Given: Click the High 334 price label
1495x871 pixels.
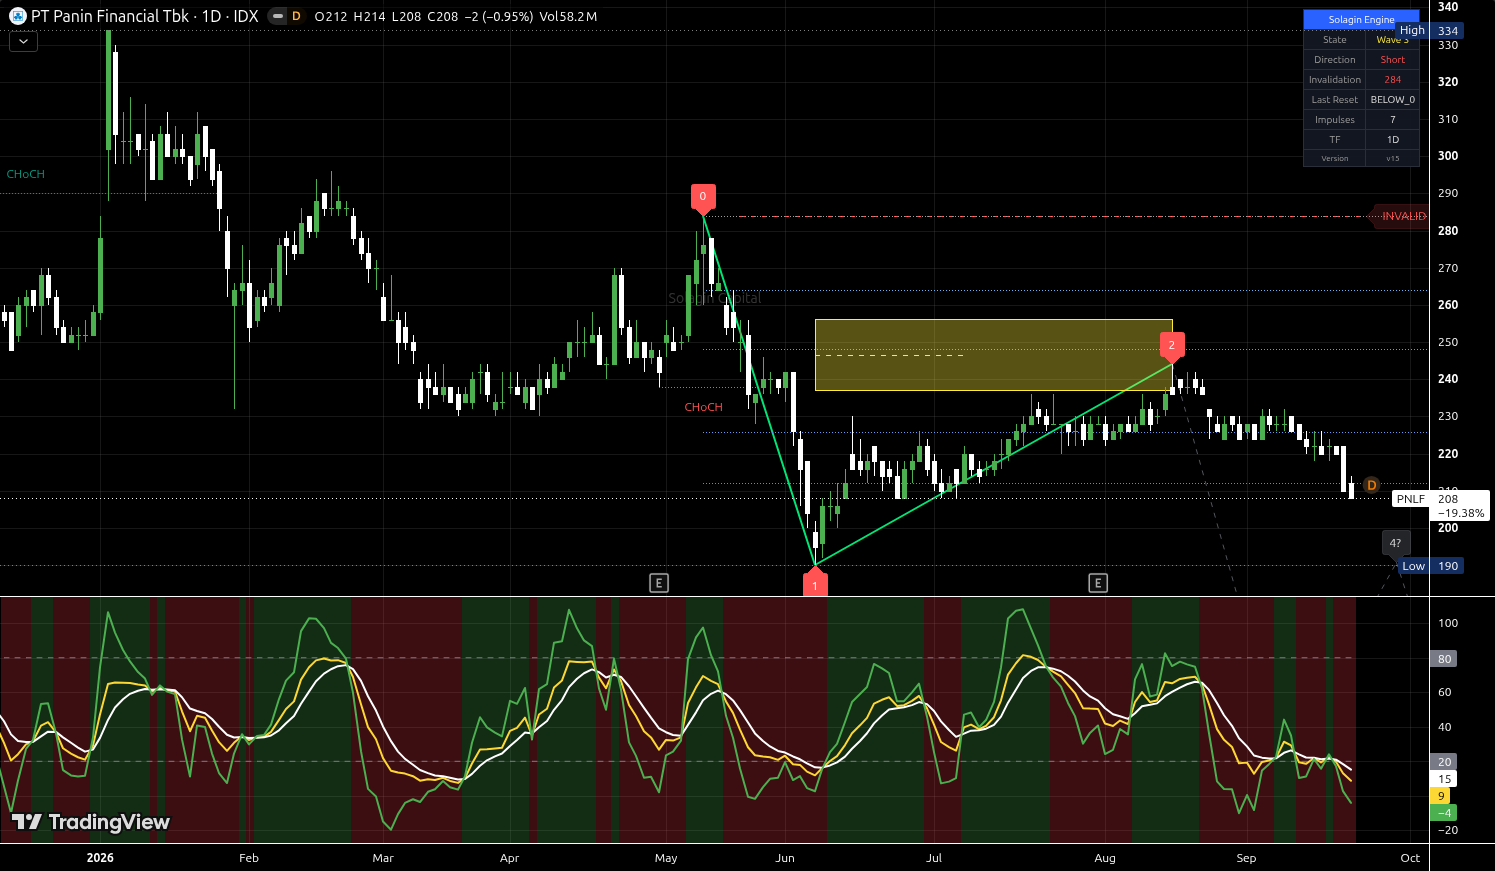Looking at the screenshot, I should point(1430,31).
